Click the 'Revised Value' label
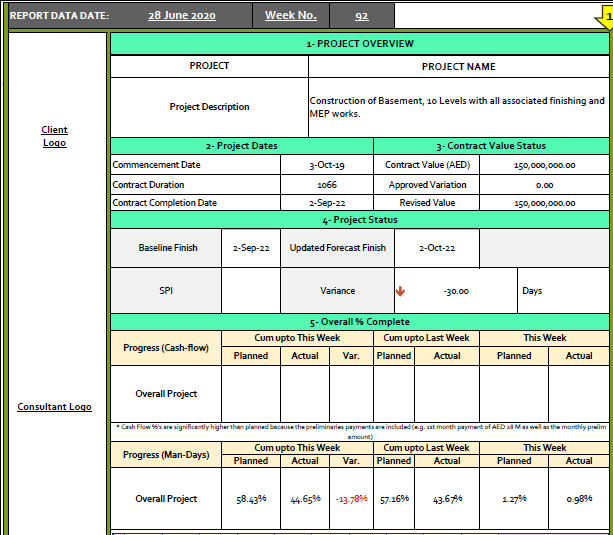The height and width of the screenshot is (535, 613). (427, 203)
